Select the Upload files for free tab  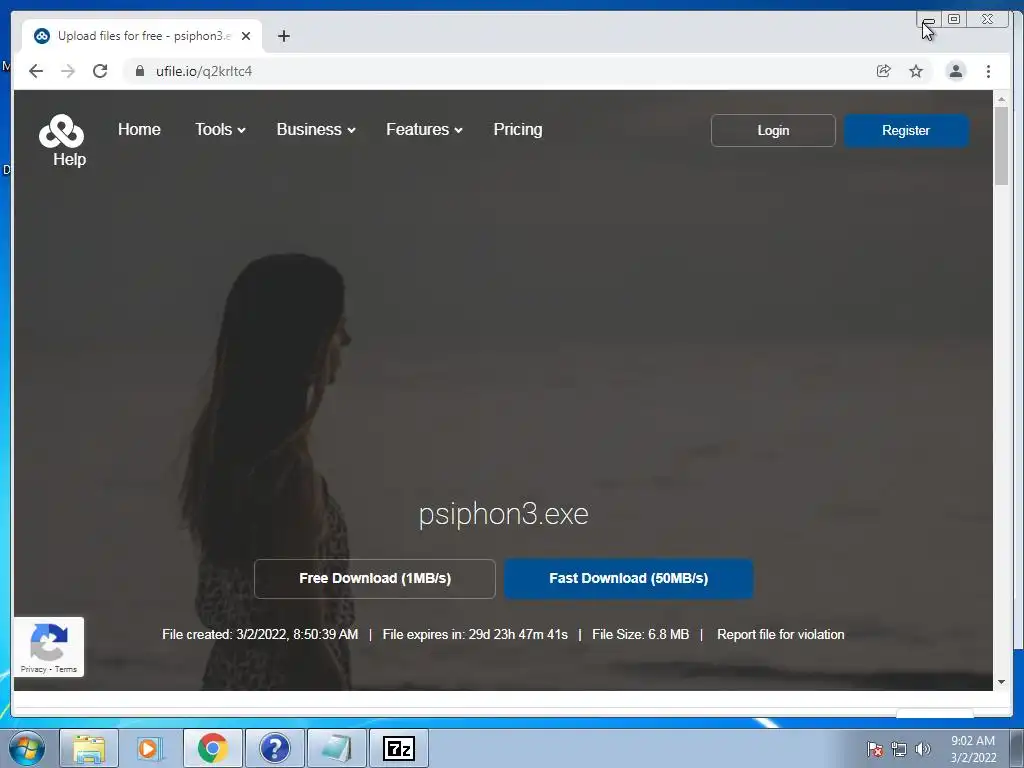[x=142, y=36]
